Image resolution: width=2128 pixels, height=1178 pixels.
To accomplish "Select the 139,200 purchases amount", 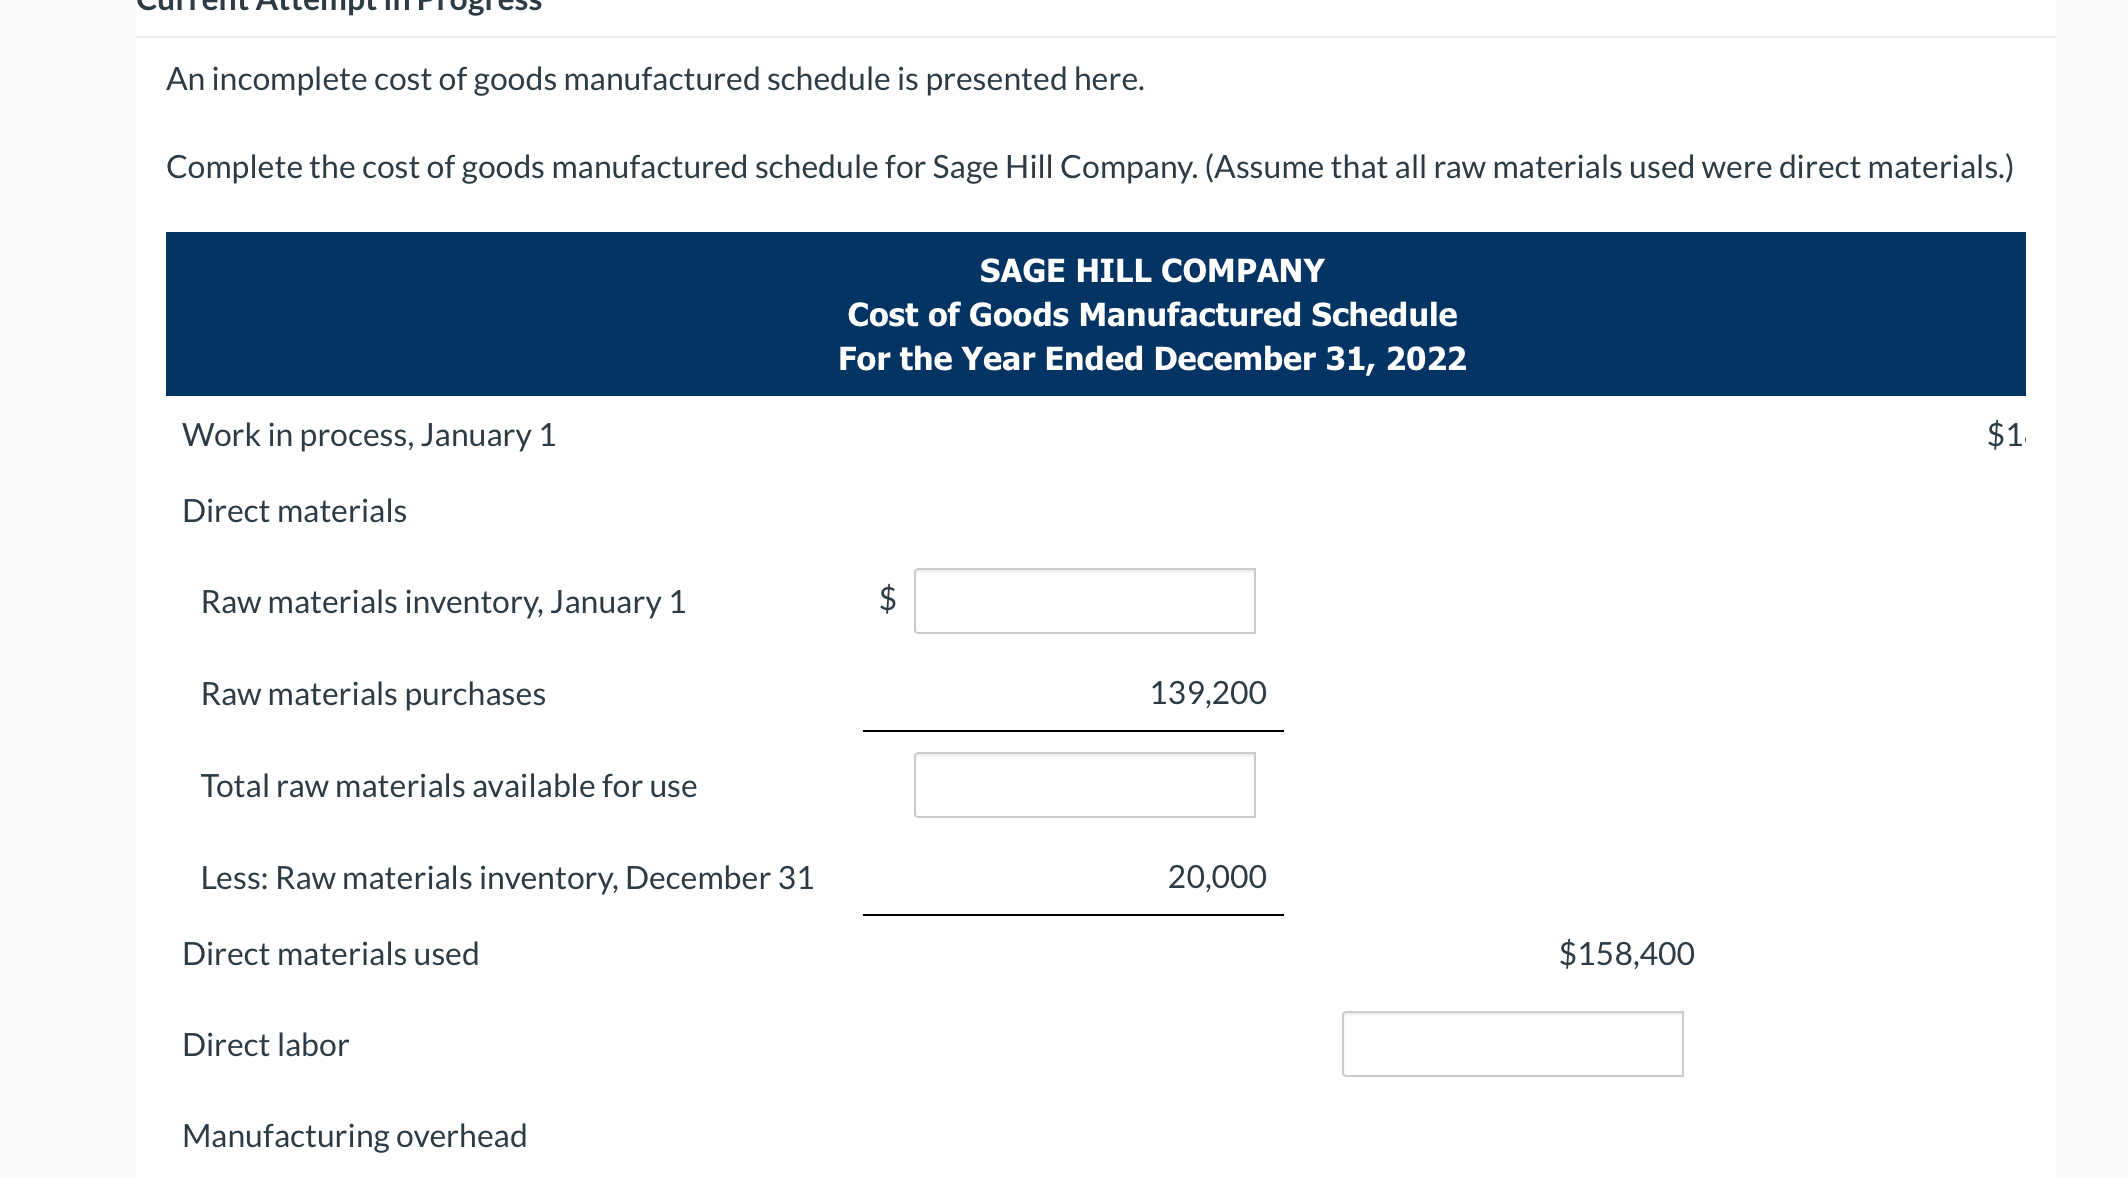I will point(1208,692).
